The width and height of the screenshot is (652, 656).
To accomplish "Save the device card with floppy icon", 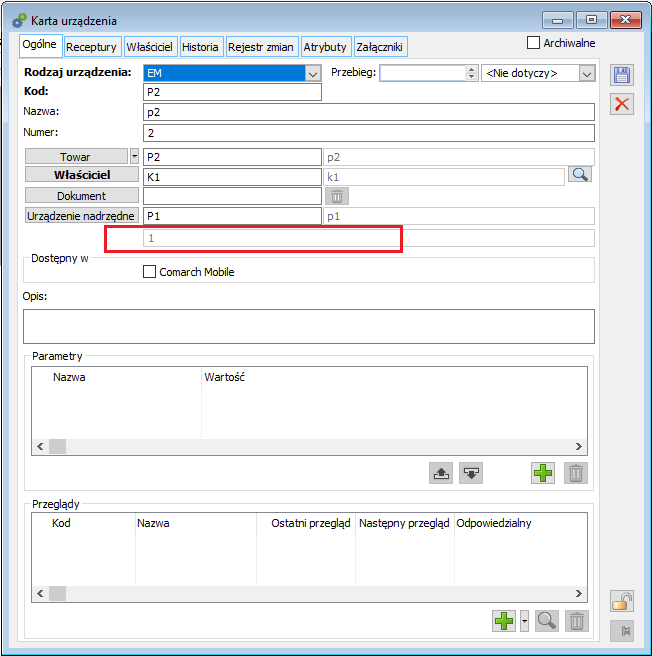I will [621, 75].
